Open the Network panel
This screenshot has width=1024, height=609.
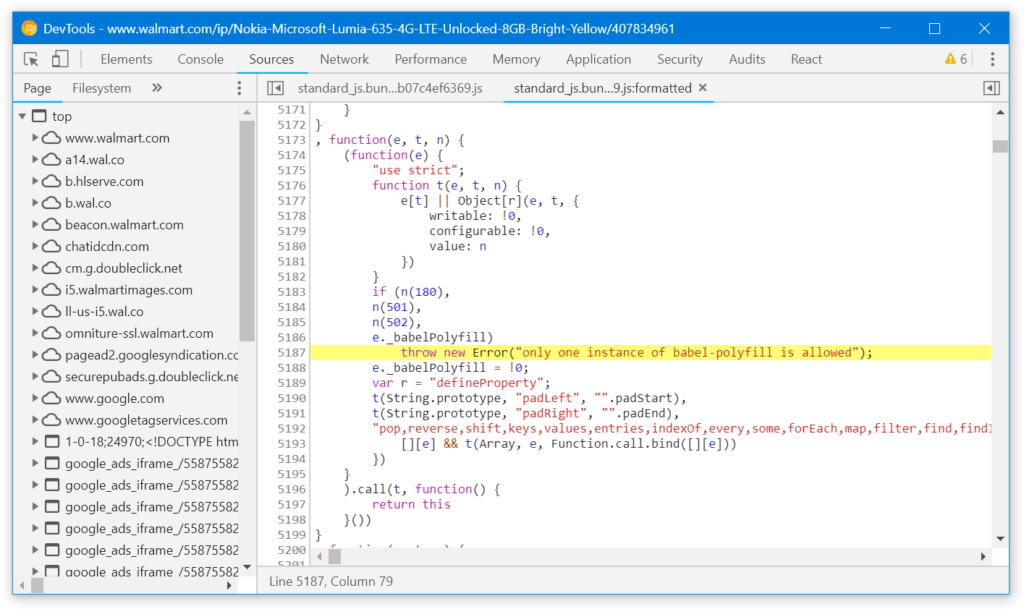pyautogui.click(x=344, y=59)
